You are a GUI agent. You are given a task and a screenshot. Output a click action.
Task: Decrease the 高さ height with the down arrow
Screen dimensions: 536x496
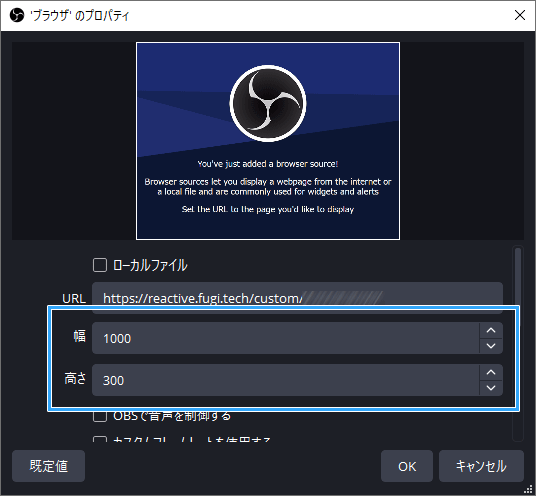click(x=491, y=388)
